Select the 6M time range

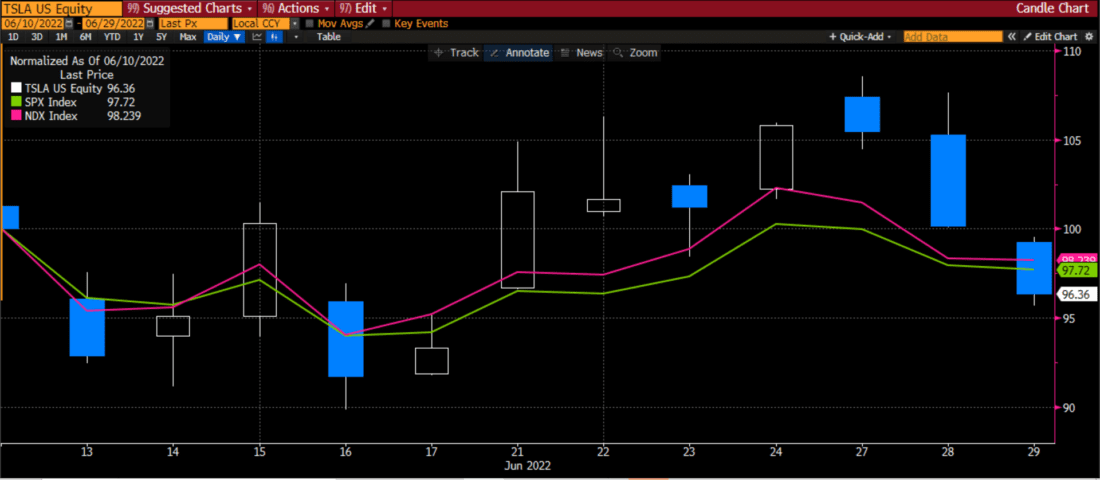pos(86,36)
